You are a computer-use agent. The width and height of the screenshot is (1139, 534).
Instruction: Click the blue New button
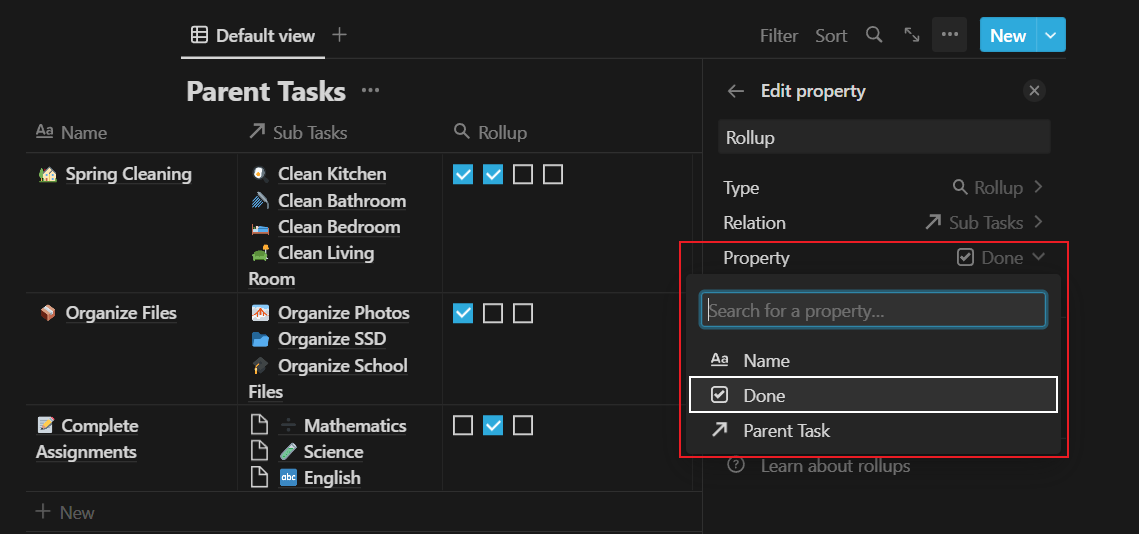pos(1008,35)
